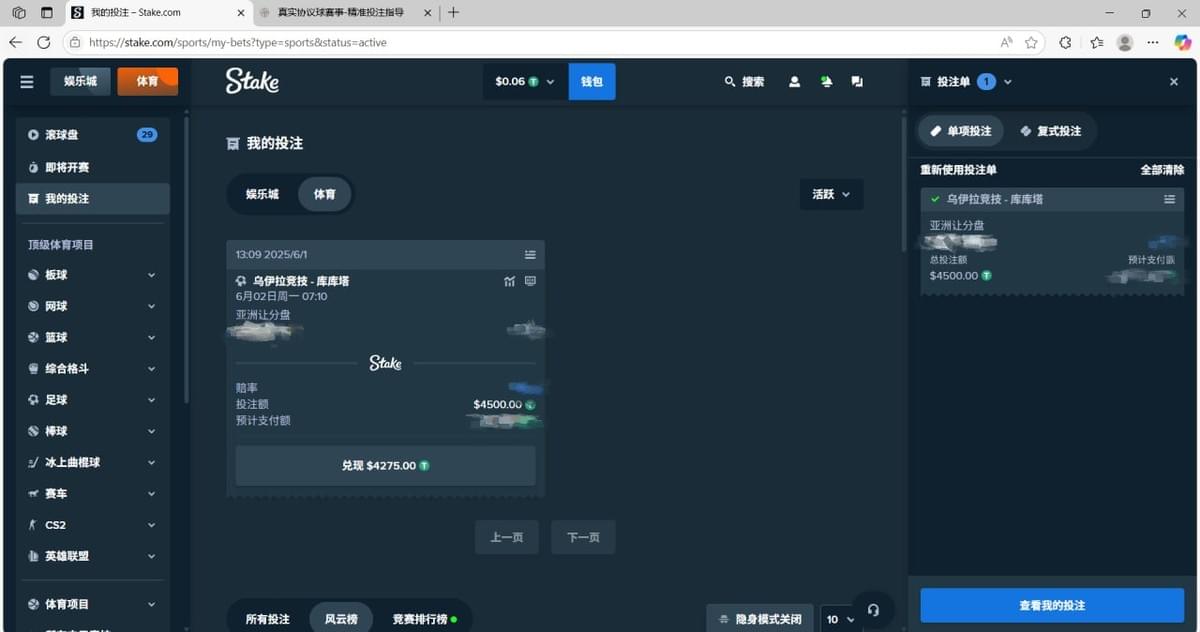Screen dimensions: 1200x632
Task: Select 体育 bets filter tab
Action: [325, 194]
